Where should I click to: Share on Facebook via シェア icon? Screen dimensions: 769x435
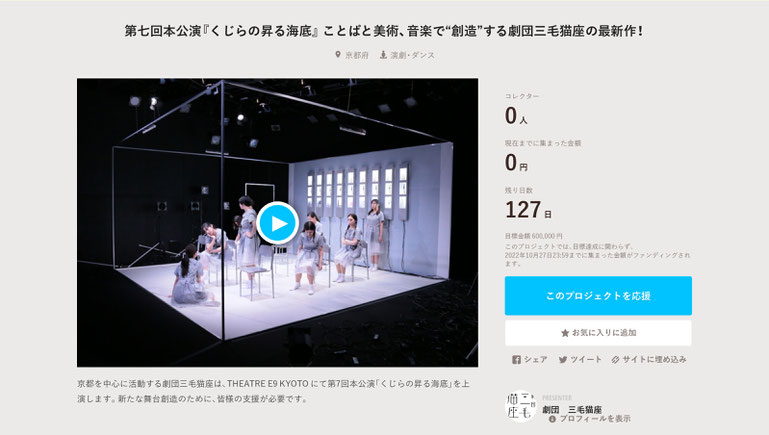point(516,359)
